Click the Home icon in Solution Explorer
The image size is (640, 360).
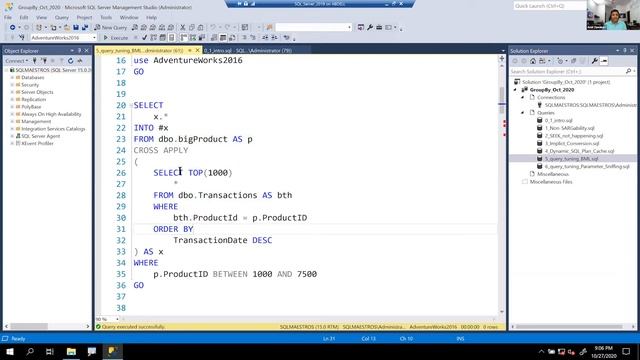(x=533, y=61)
